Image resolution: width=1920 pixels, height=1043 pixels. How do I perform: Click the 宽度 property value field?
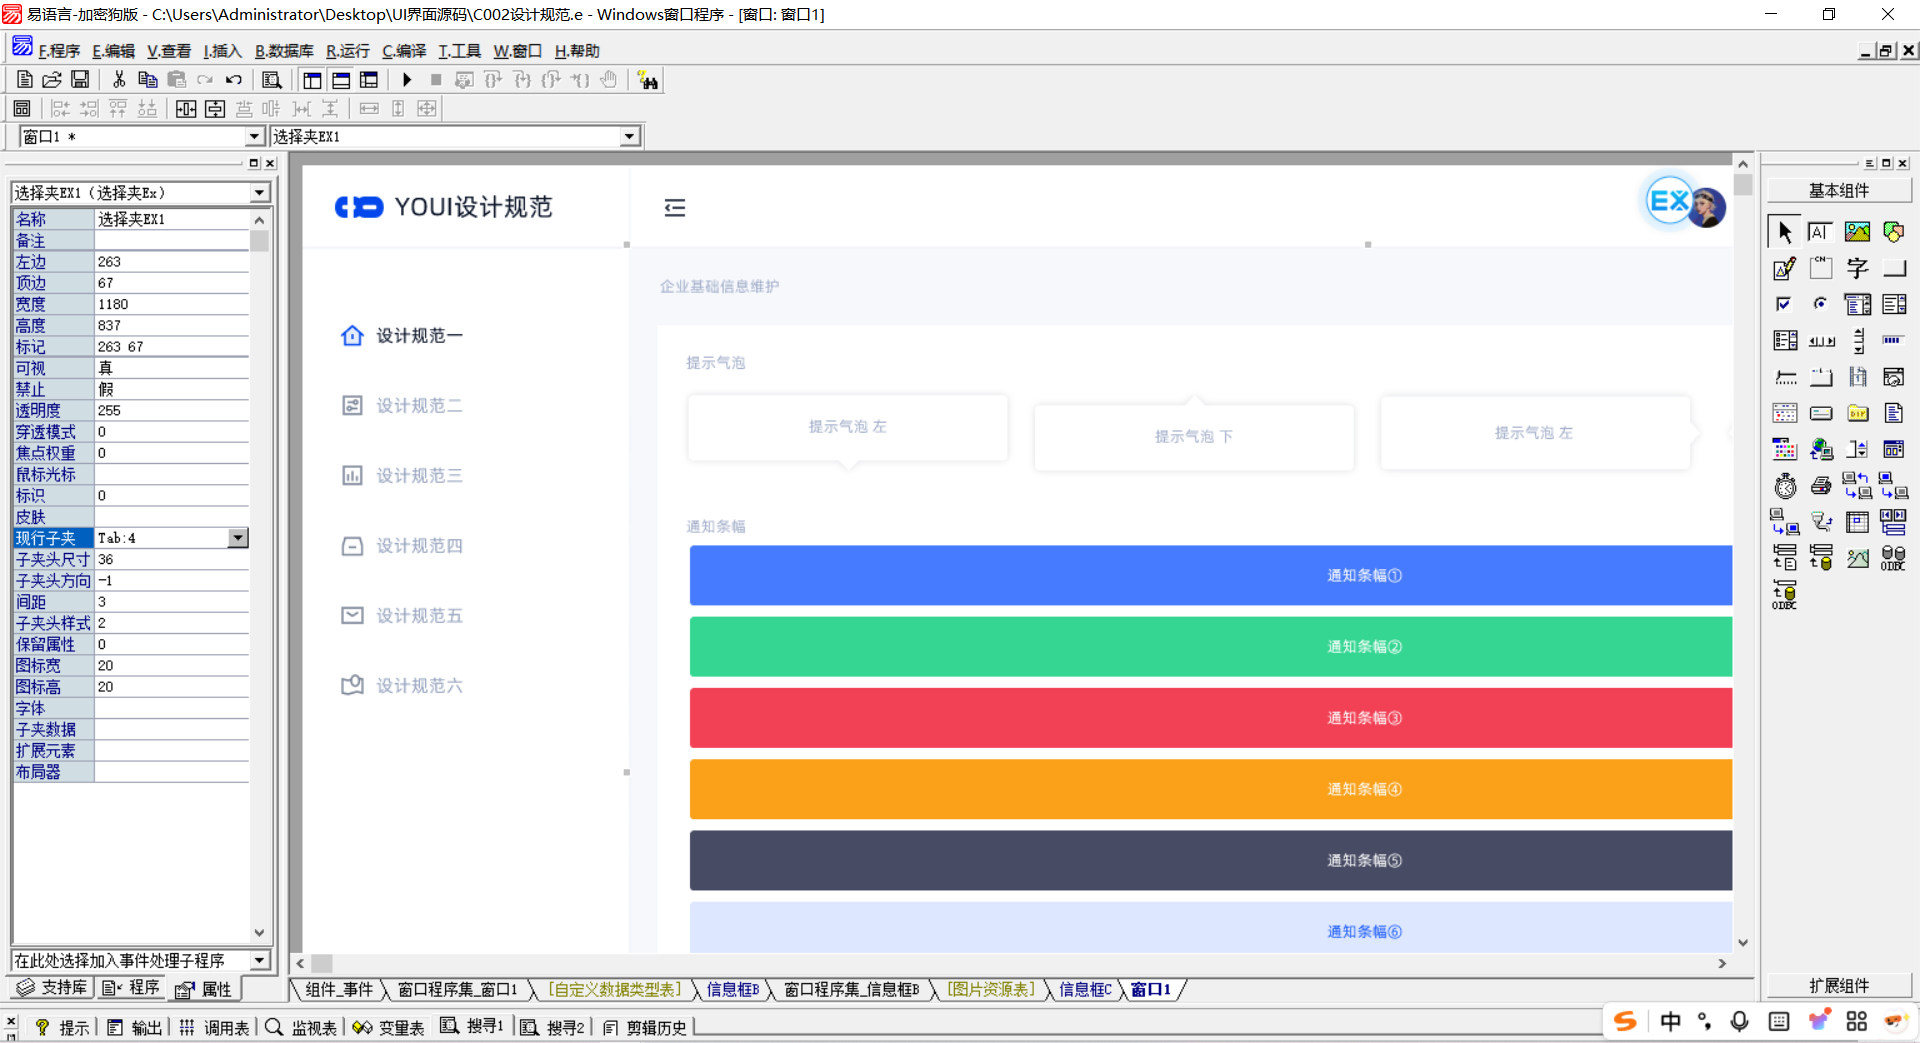tap(170, 304)
